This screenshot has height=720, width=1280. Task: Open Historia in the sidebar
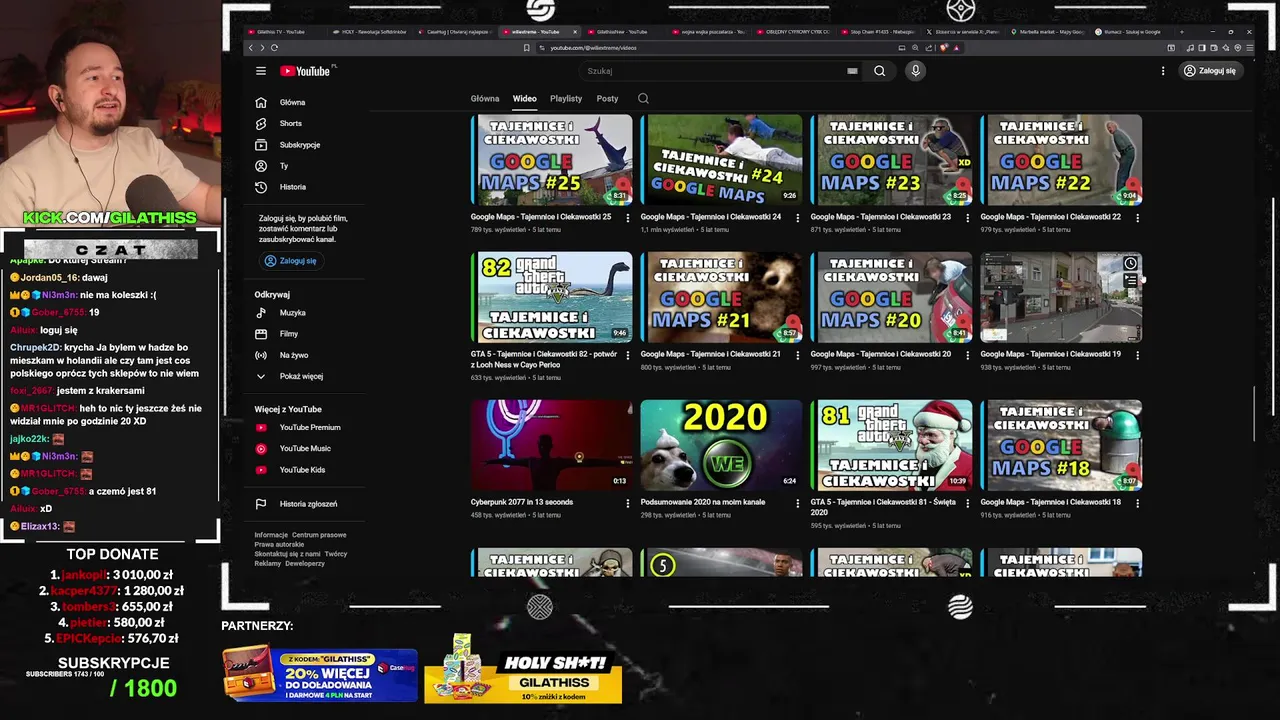pos(292,187)
